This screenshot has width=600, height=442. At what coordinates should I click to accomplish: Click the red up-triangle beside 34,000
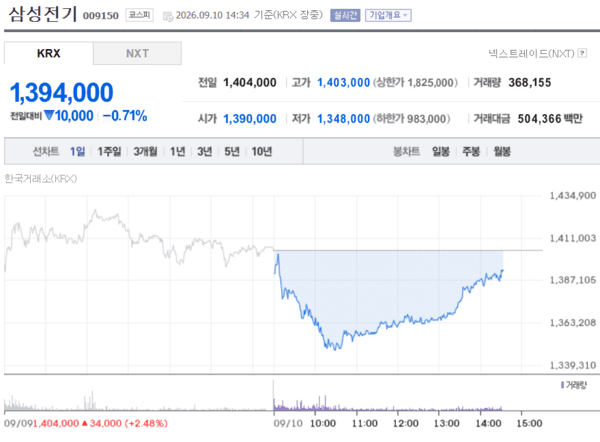tap(85, 423)
